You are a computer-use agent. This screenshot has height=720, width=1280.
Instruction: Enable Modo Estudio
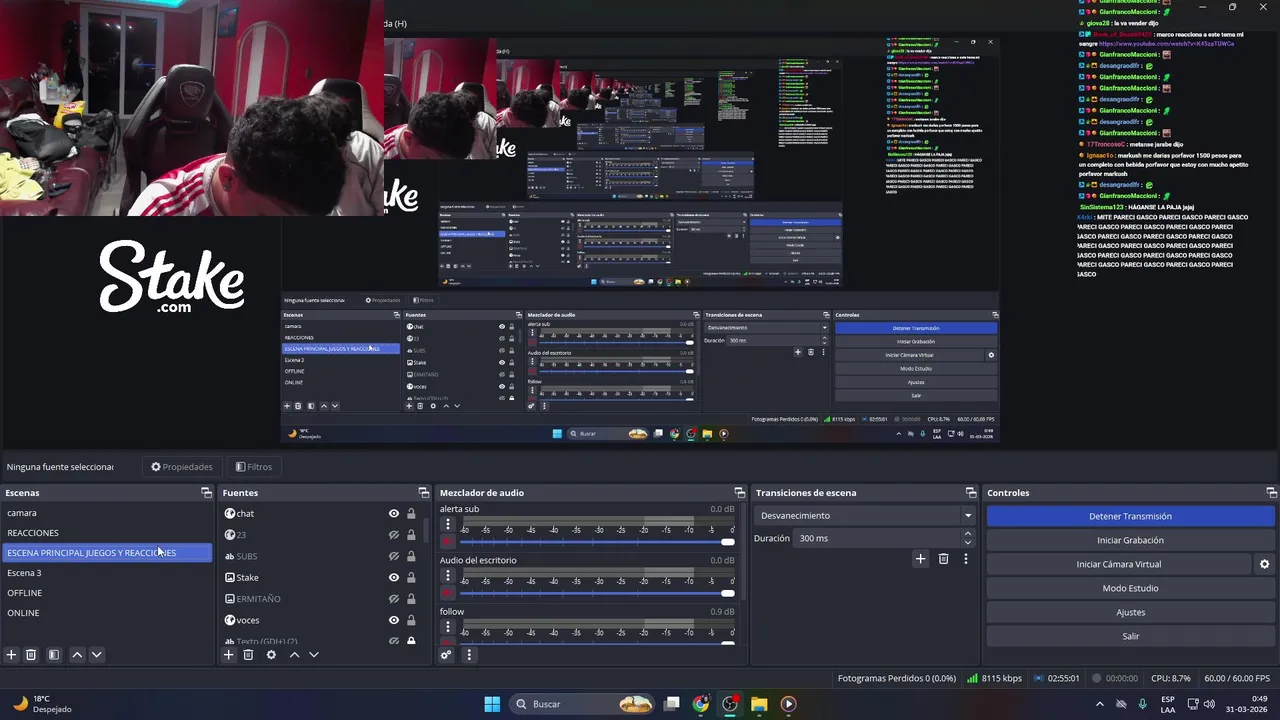pyautogui.click(x=1130, y=588)
